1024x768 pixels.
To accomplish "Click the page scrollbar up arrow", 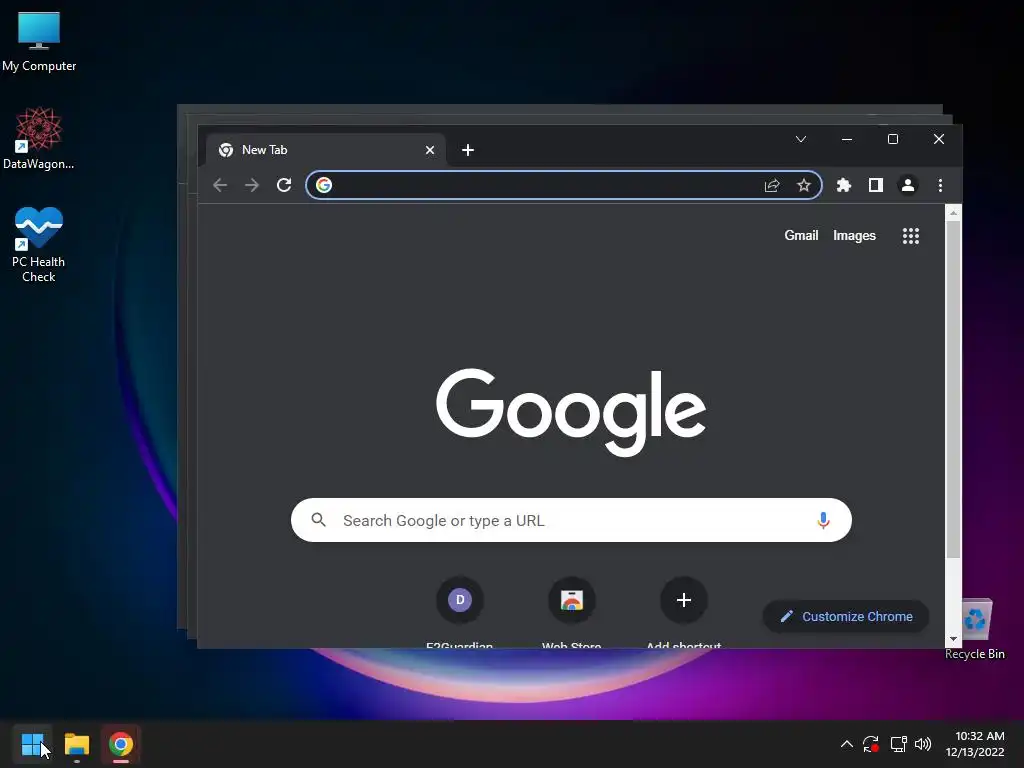I will pos(953,213).
